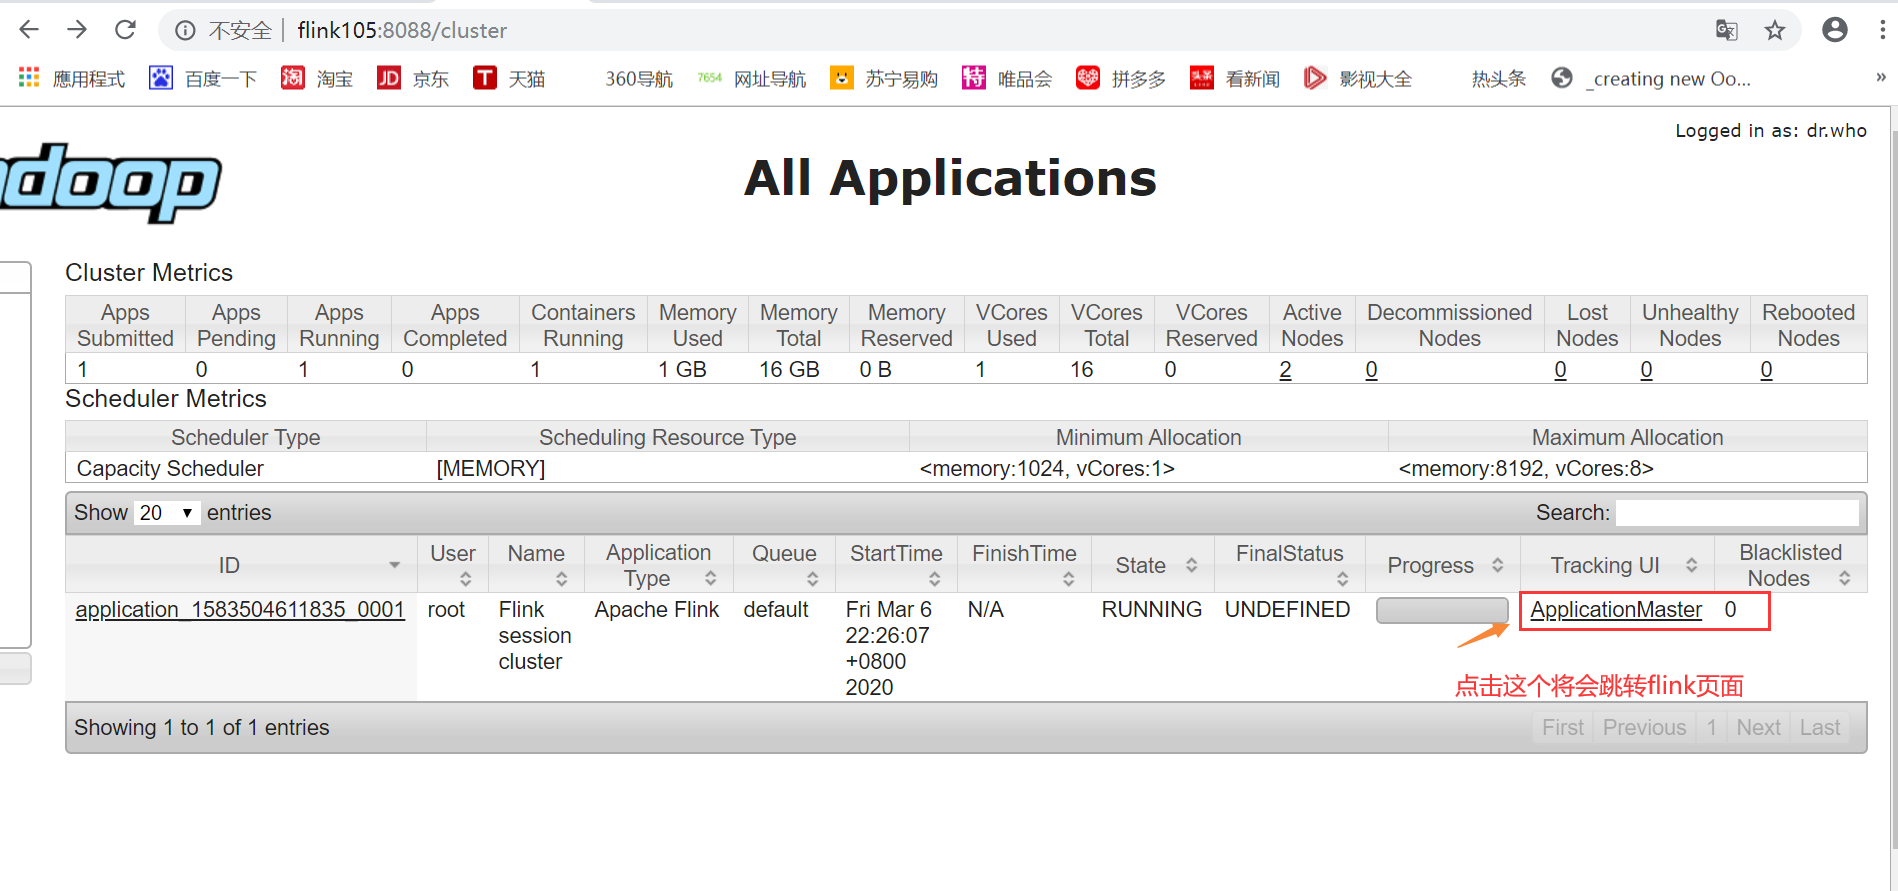Screen dimensions: 1898x891
Task: Sort applications by ID column
Action: click(240, 565)
